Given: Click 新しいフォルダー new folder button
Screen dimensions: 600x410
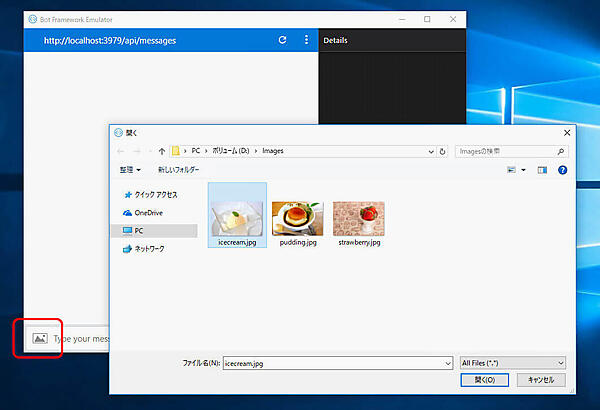Looking at the screenshot, I should (178, 170).
